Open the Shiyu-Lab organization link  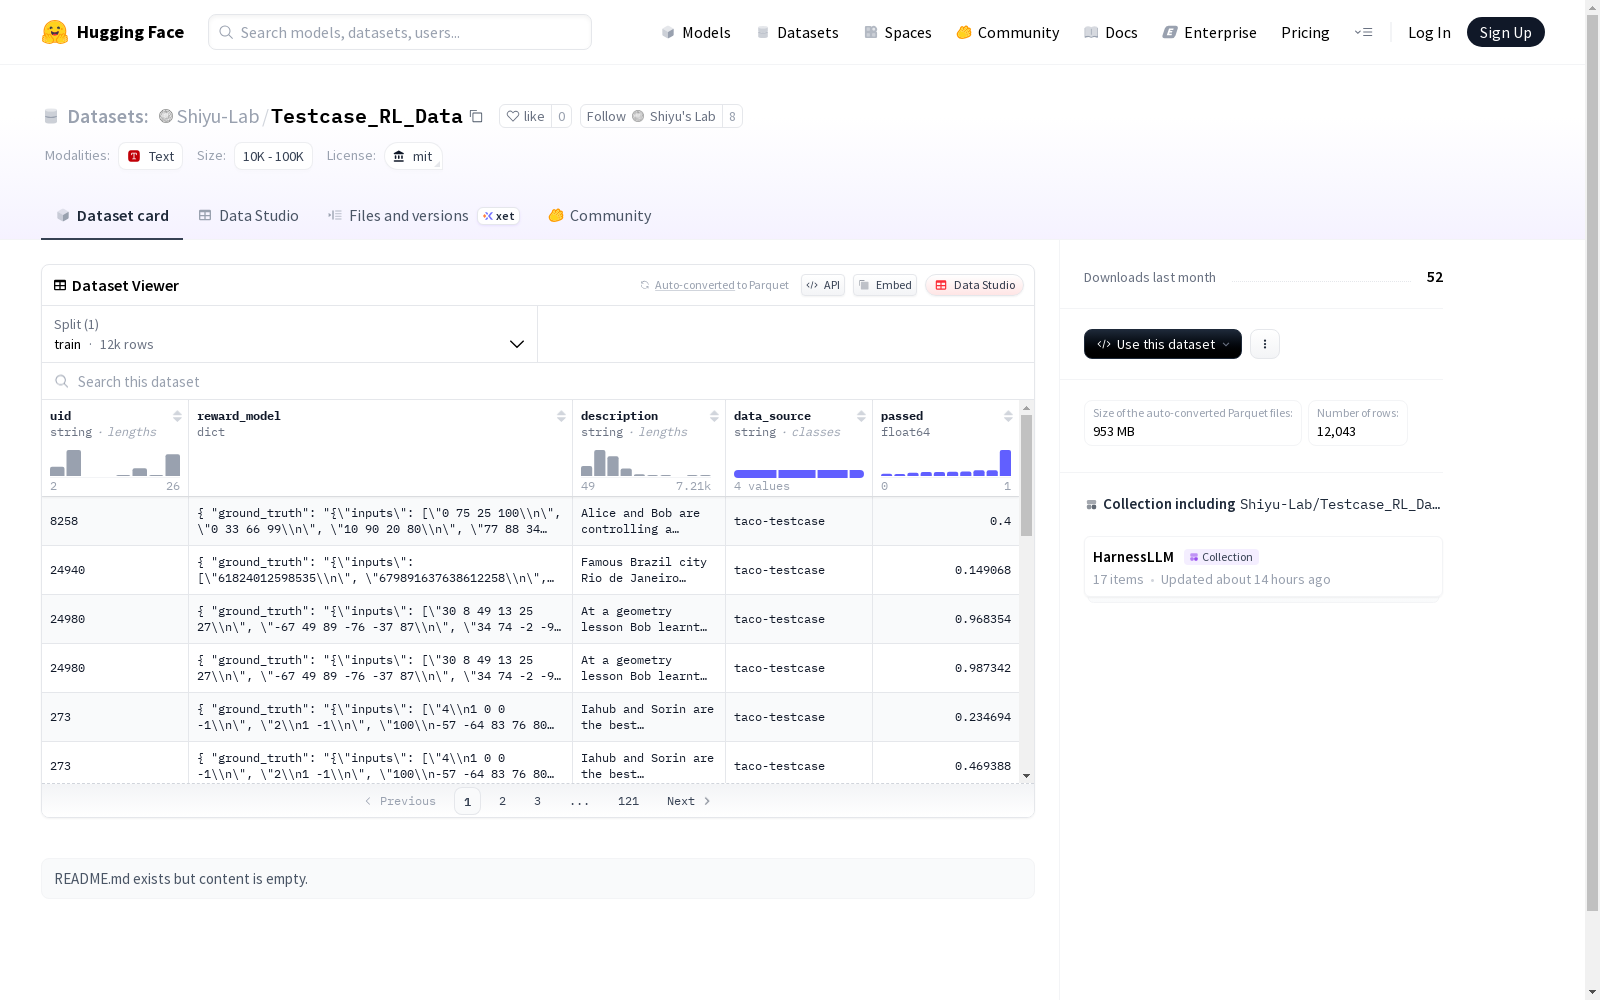coord(218,116)
